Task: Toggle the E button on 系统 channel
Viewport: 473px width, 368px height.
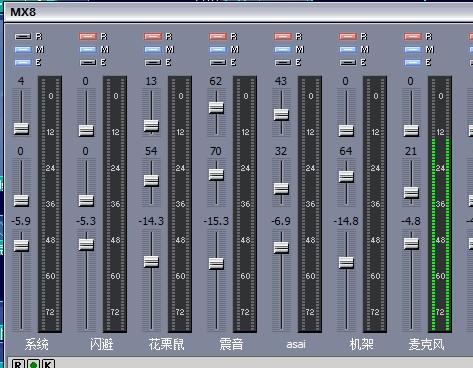Action: point(23,62)
